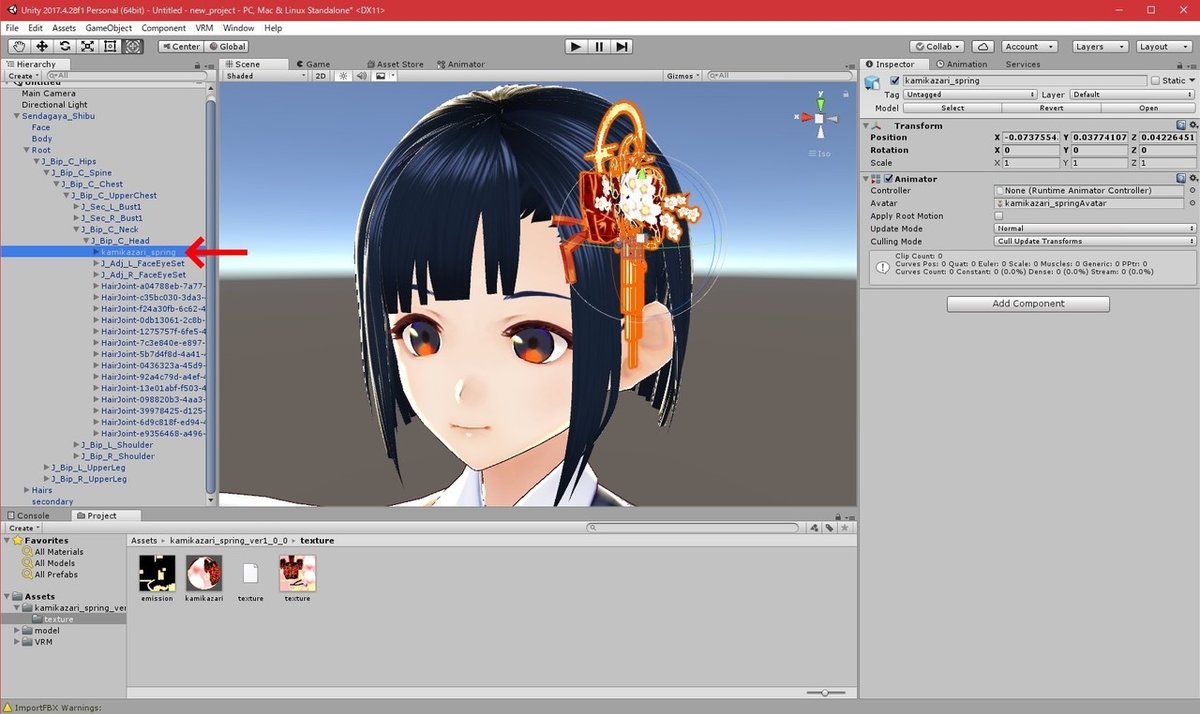Open the Collab dropdown
Screen dimensions: 1200x714
click(x=938, y=46)
